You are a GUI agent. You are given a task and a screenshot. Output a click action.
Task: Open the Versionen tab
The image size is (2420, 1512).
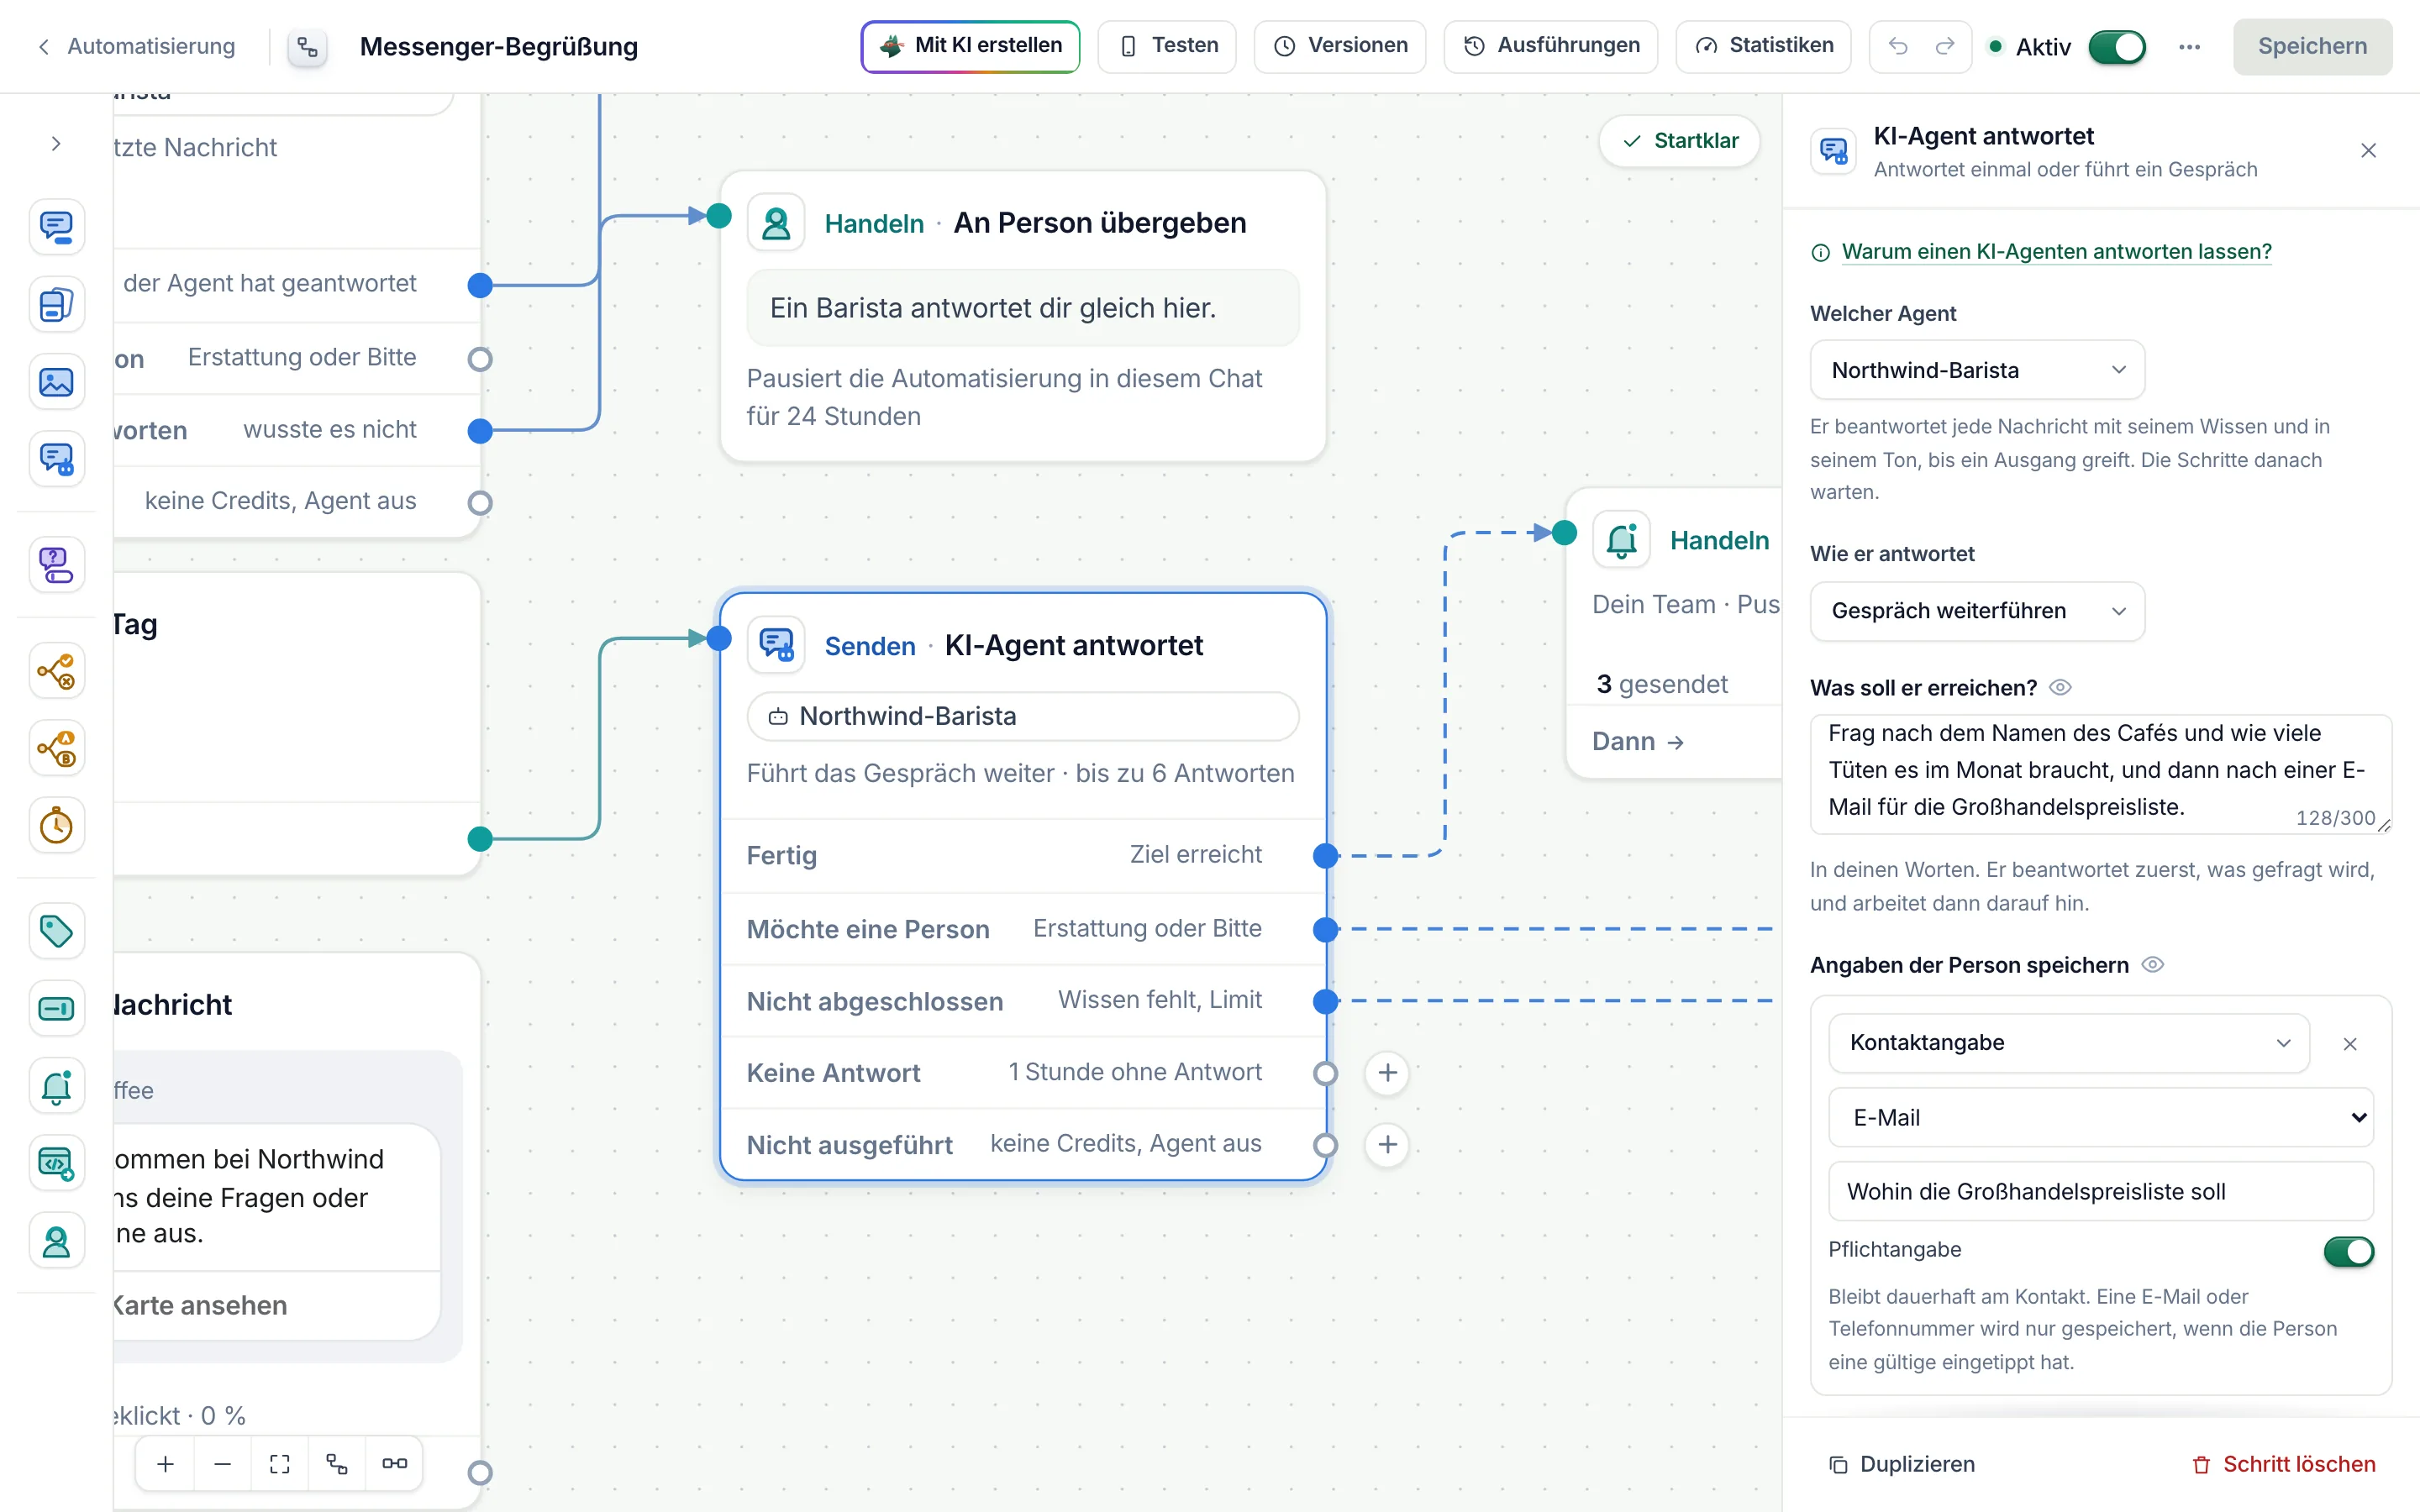click(1340, 46)
